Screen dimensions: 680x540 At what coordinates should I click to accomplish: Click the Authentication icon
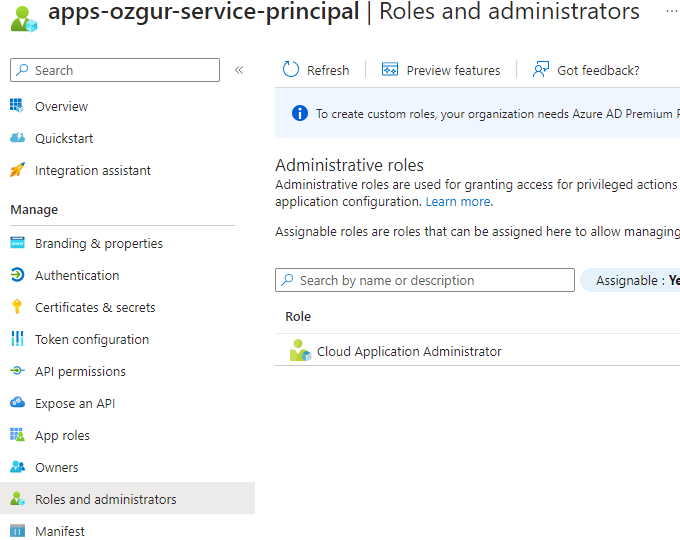tap(17, 275)
